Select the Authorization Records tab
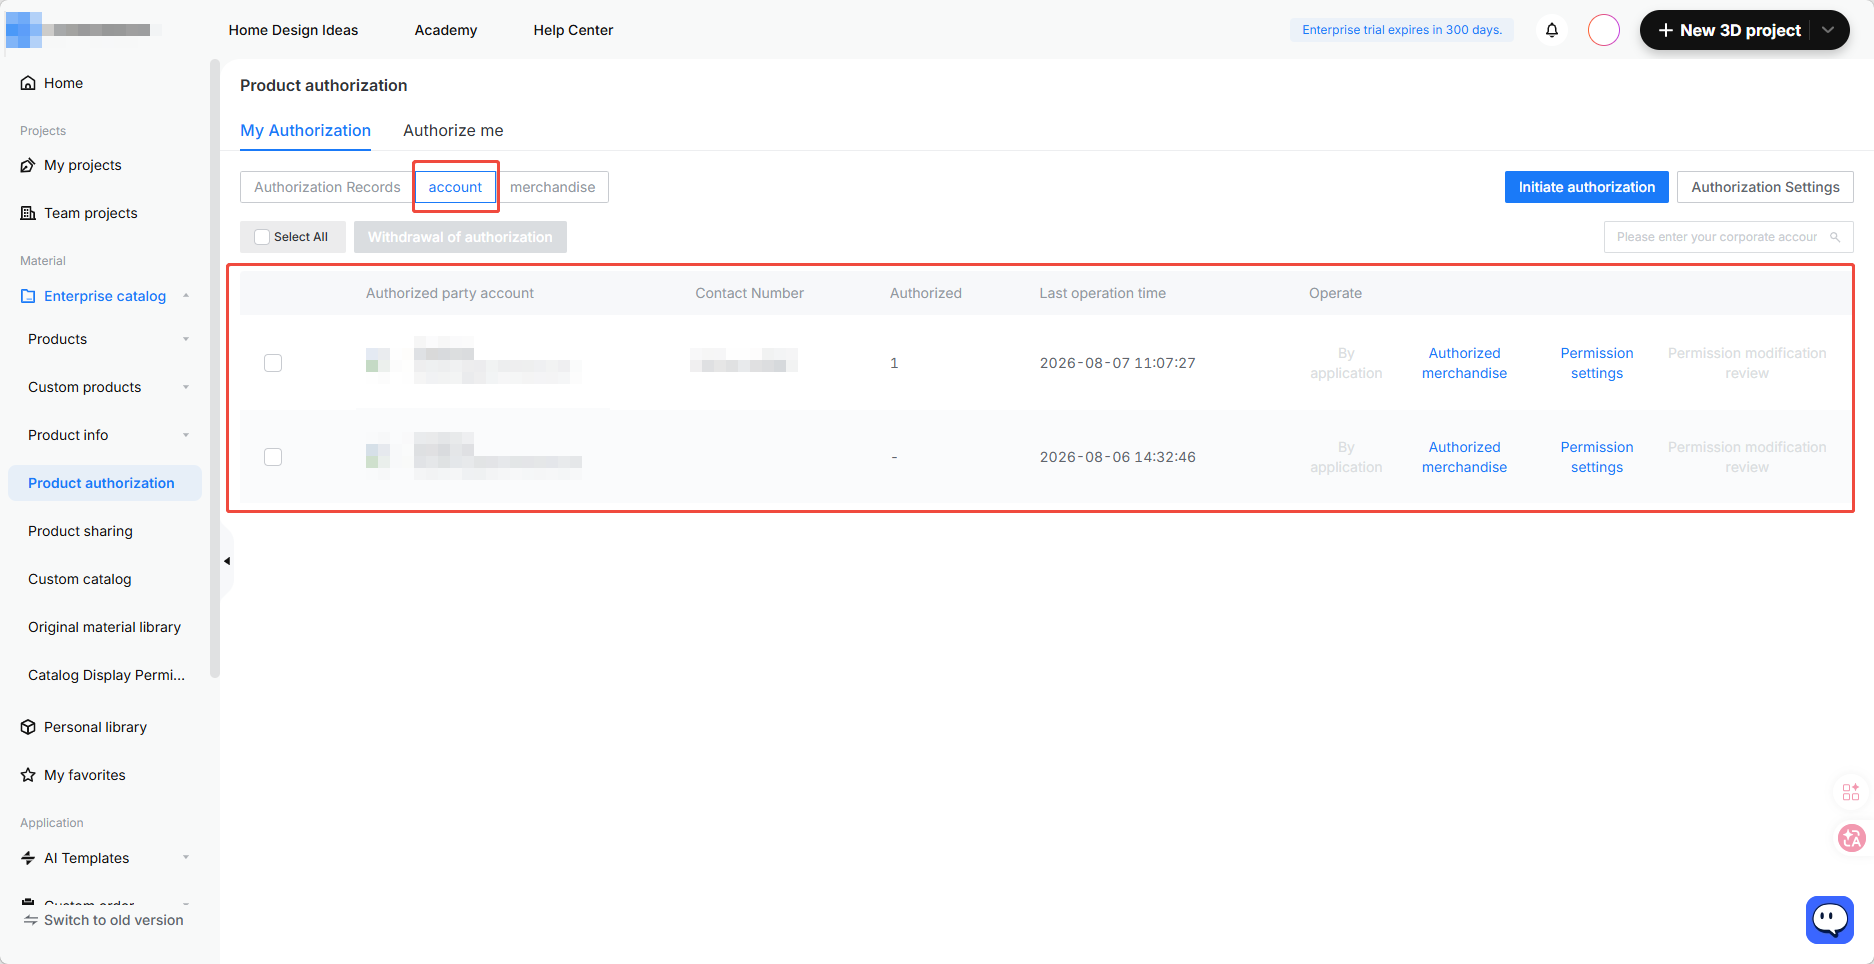The width and height of the screenshot is (1874, 964). [x=327, y=187]
